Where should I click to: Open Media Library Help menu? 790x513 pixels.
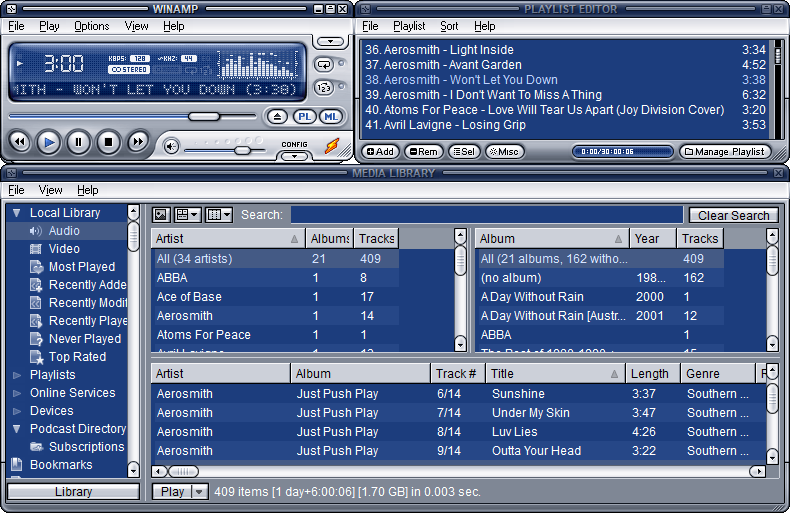tap(88, 190)
